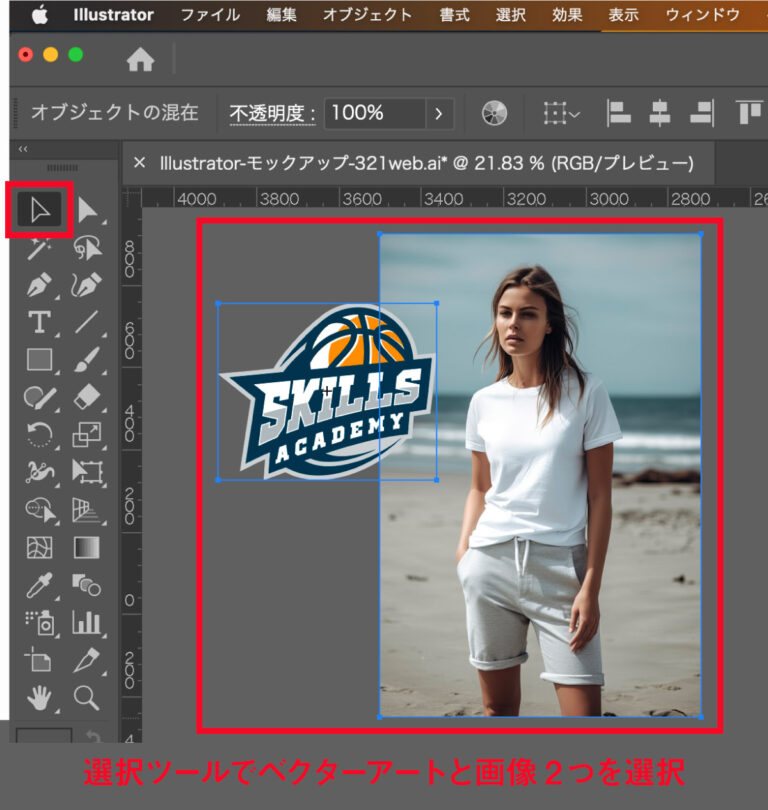
Task: Select the Hand tool
Action: (x=40, y=697)
